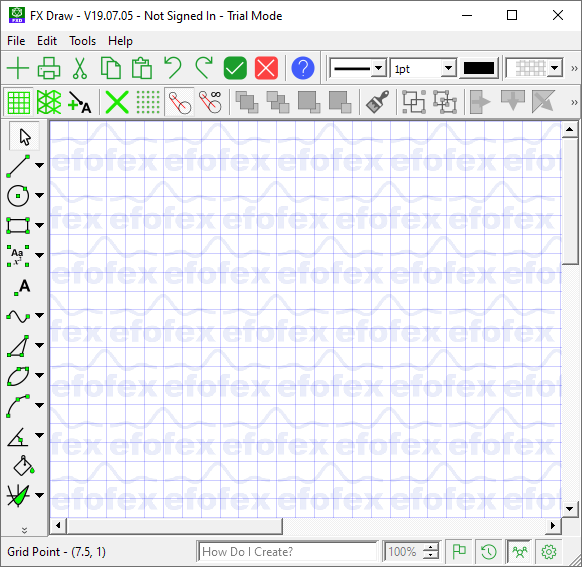Click the ungroup objects icon
Viewport: 582px width, 567px height.
pyautogui.click(x=445, y=102)
